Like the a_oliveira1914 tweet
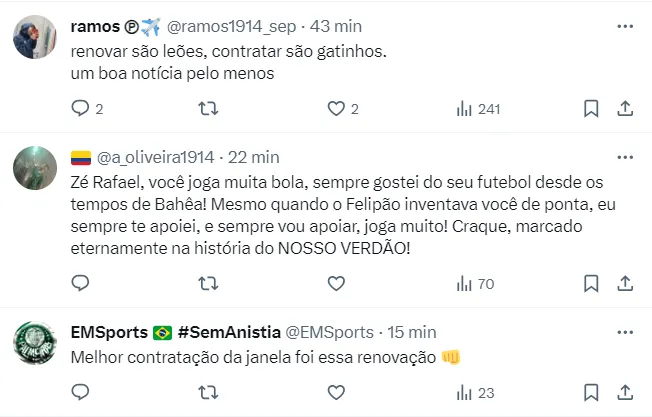The image size is (652, 417). (336, 284)
